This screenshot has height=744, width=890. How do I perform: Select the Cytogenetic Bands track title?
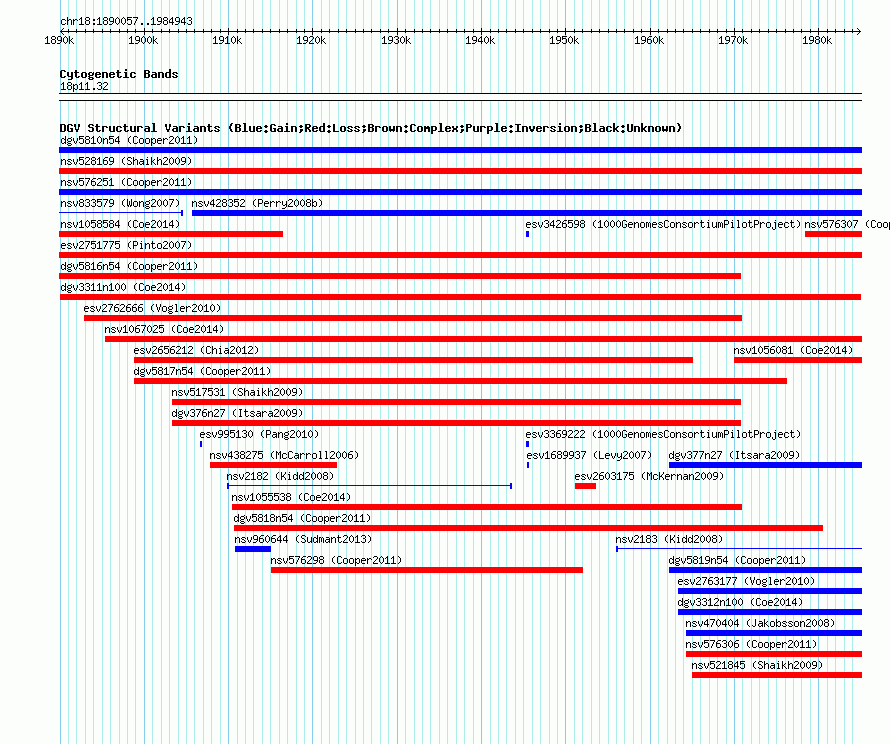119,74
